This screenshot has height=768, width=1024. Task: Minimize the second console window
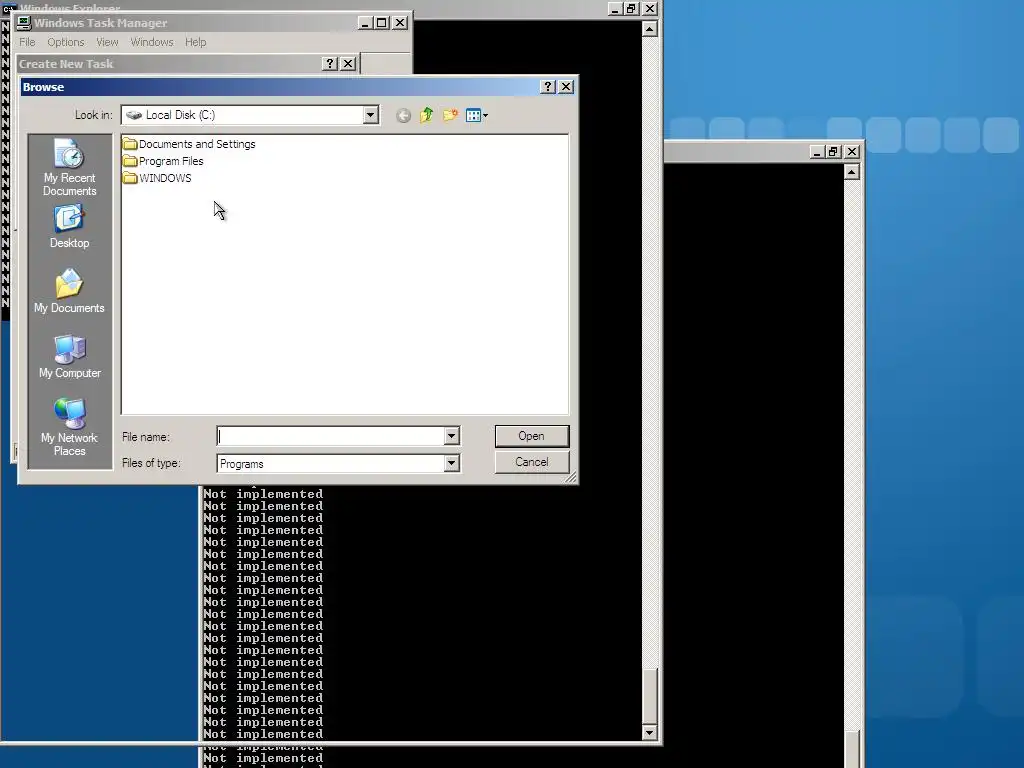coord(816,152)
